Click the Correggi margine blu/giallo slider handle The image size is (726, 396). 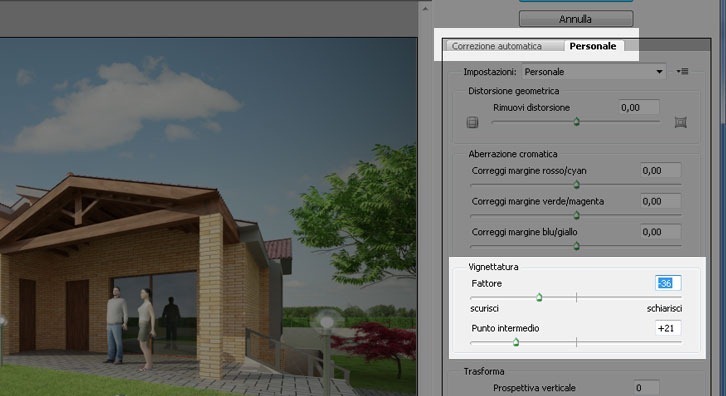[x=576, y=246]
